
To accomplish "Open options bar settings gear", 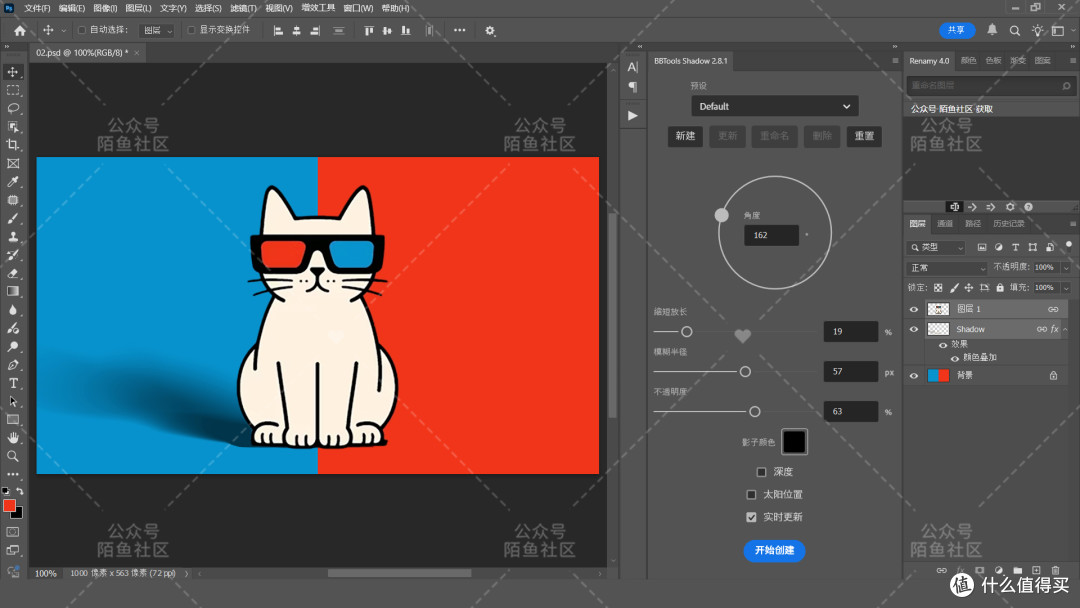I will coord(490,30).
